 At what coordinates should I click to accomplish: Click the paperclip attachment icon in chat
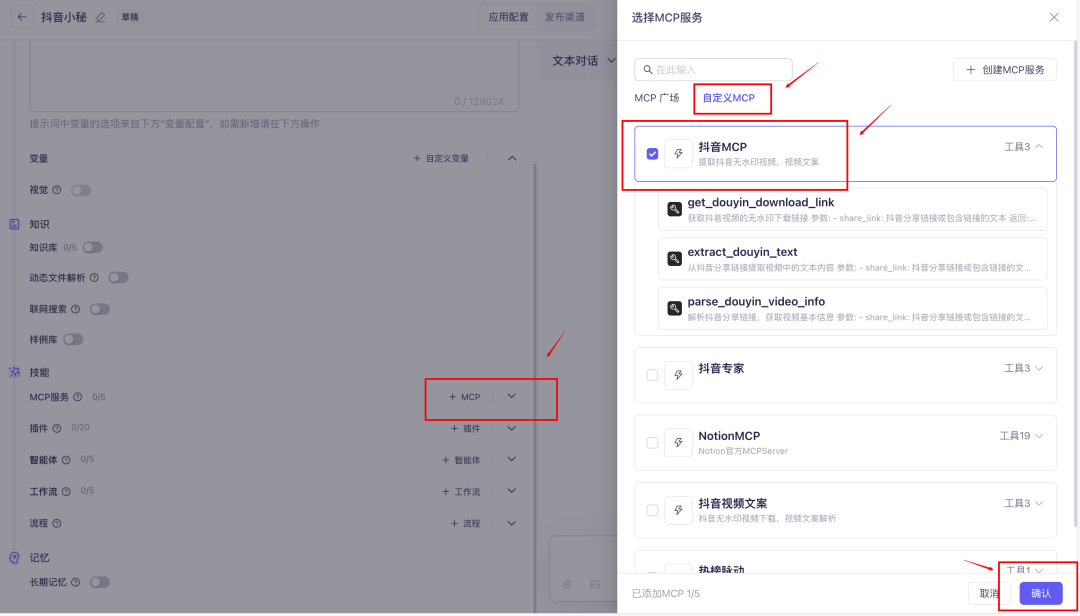tap(567, 584)
